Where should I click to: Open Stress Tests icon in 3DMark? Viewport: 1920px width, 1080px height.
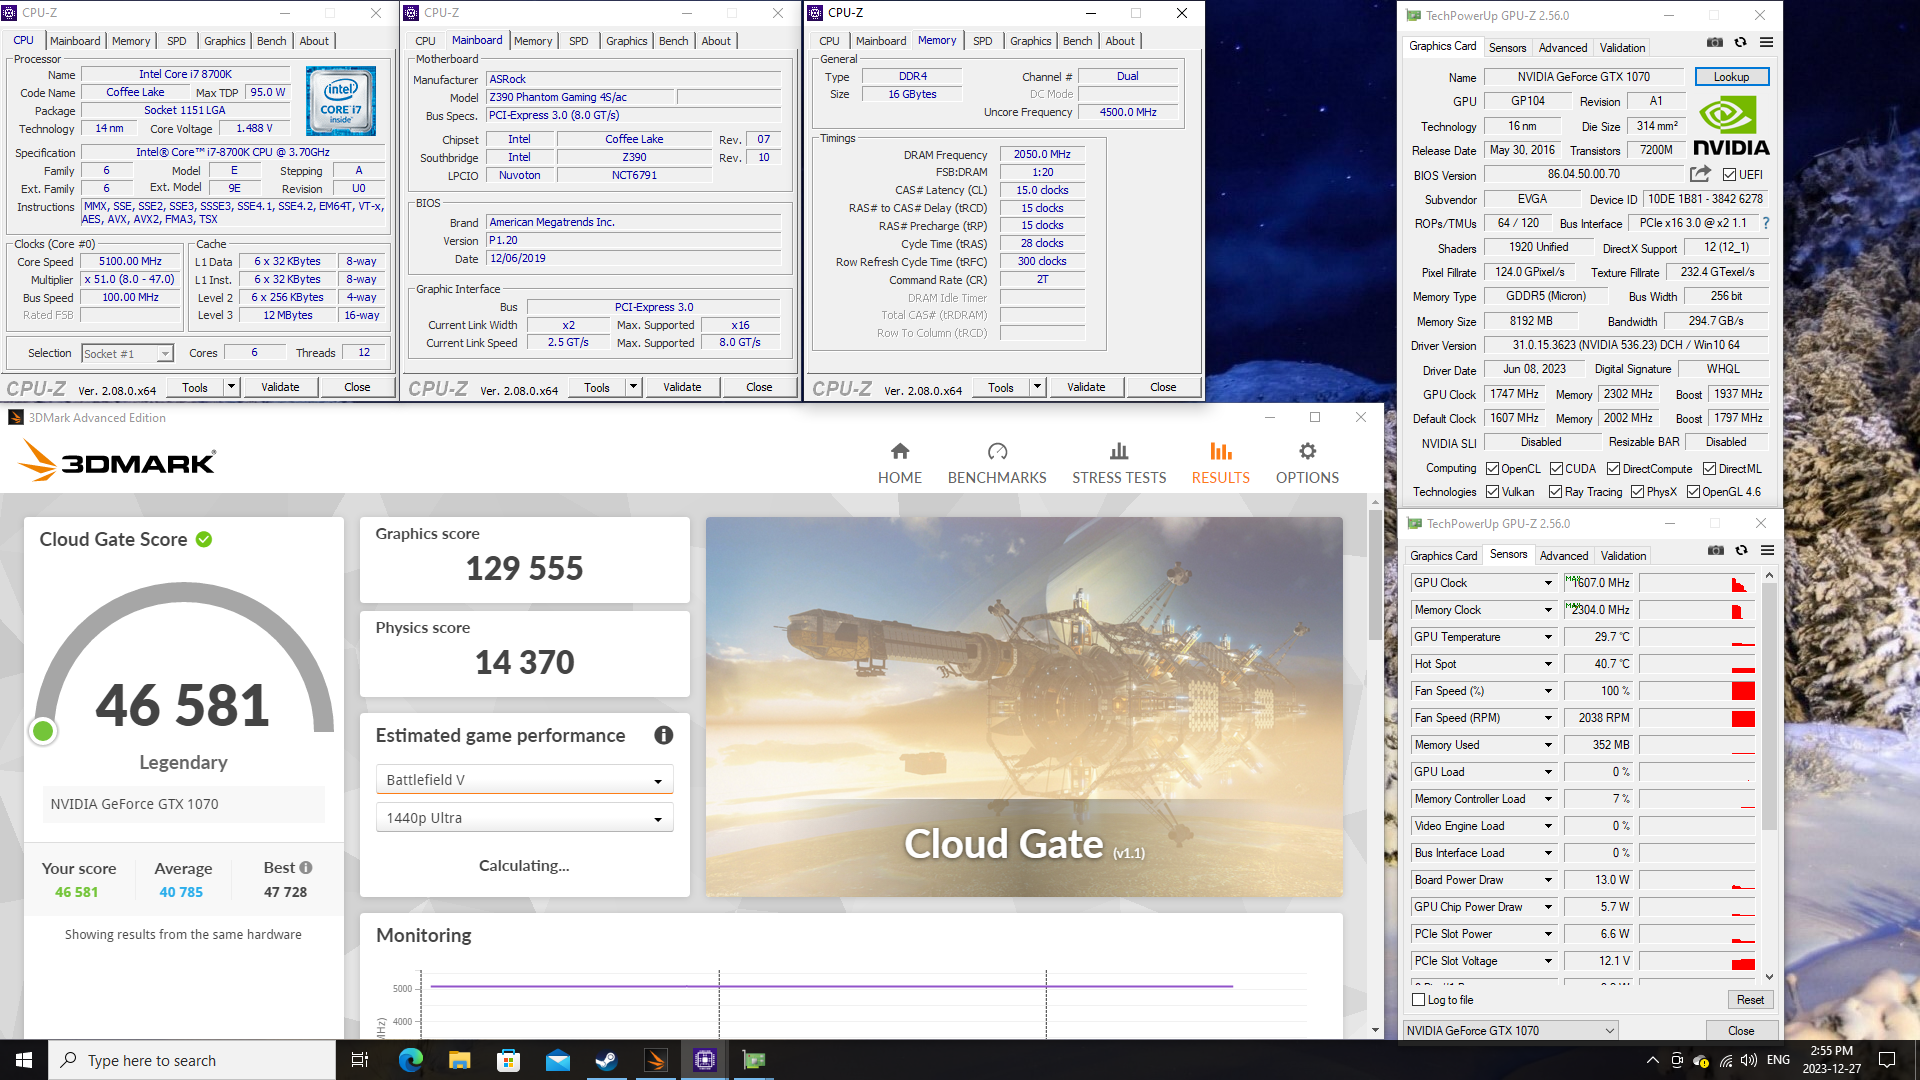[x=1119, y=451]
